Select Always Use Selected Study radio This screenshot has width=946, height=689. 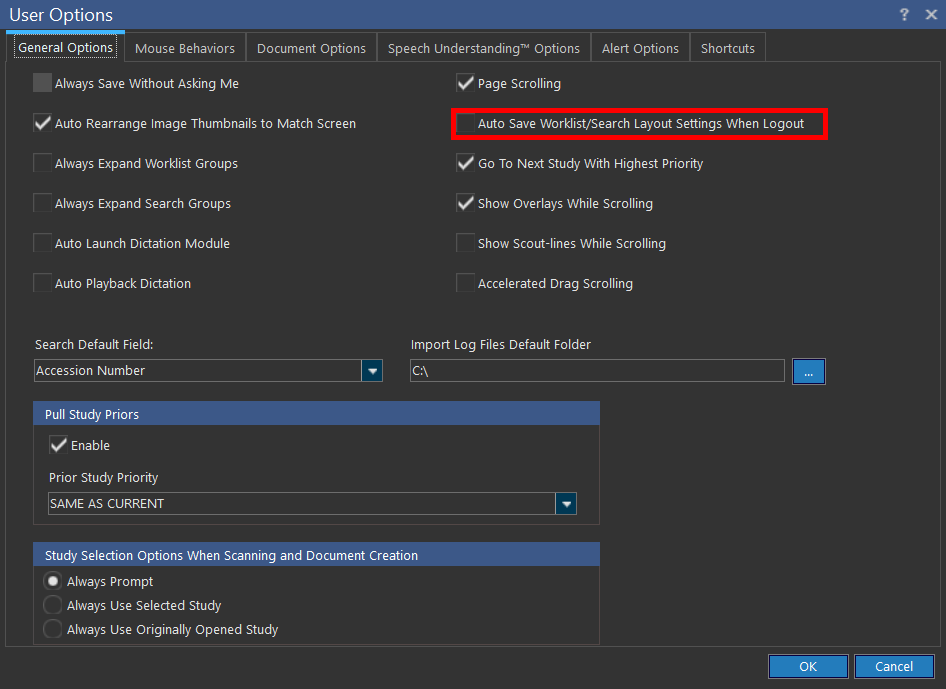click(53, 605)
